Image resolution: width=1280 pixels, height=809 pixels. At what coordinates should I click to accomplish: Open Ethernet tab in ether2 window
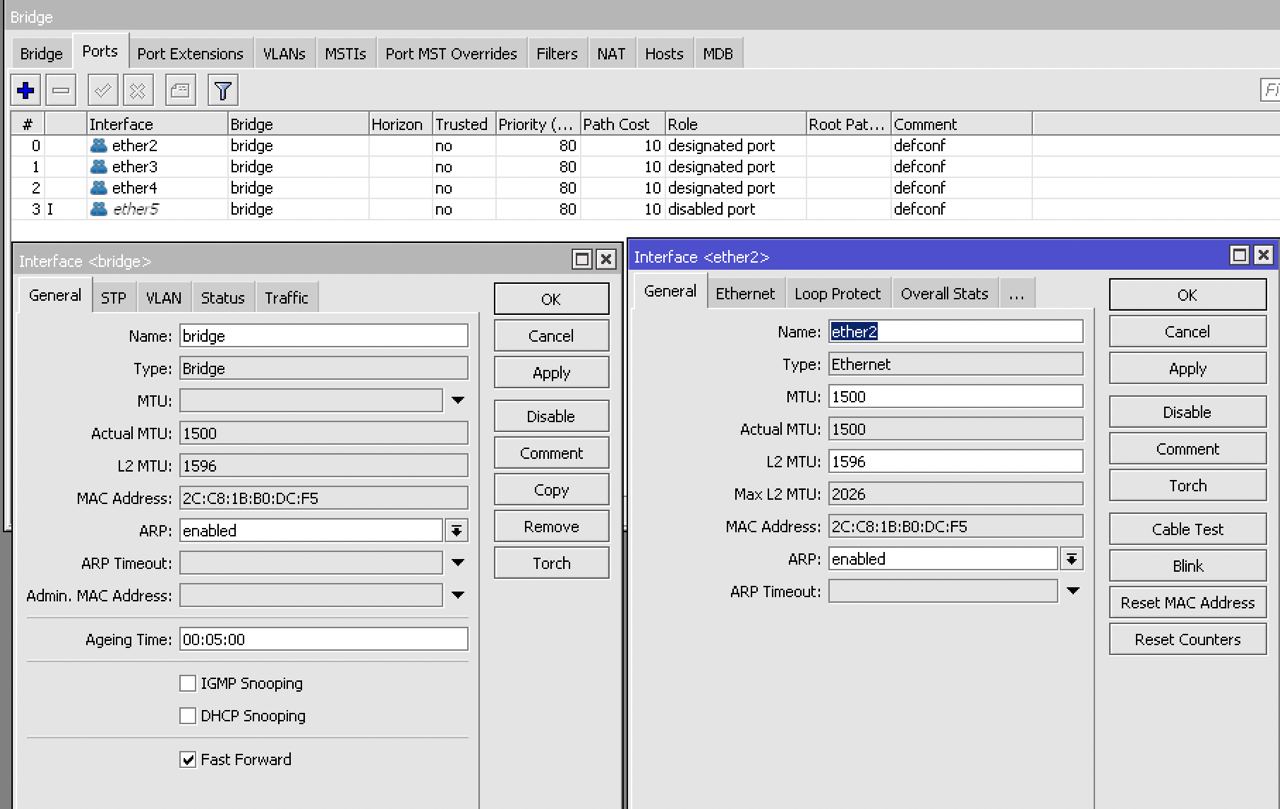745,293
